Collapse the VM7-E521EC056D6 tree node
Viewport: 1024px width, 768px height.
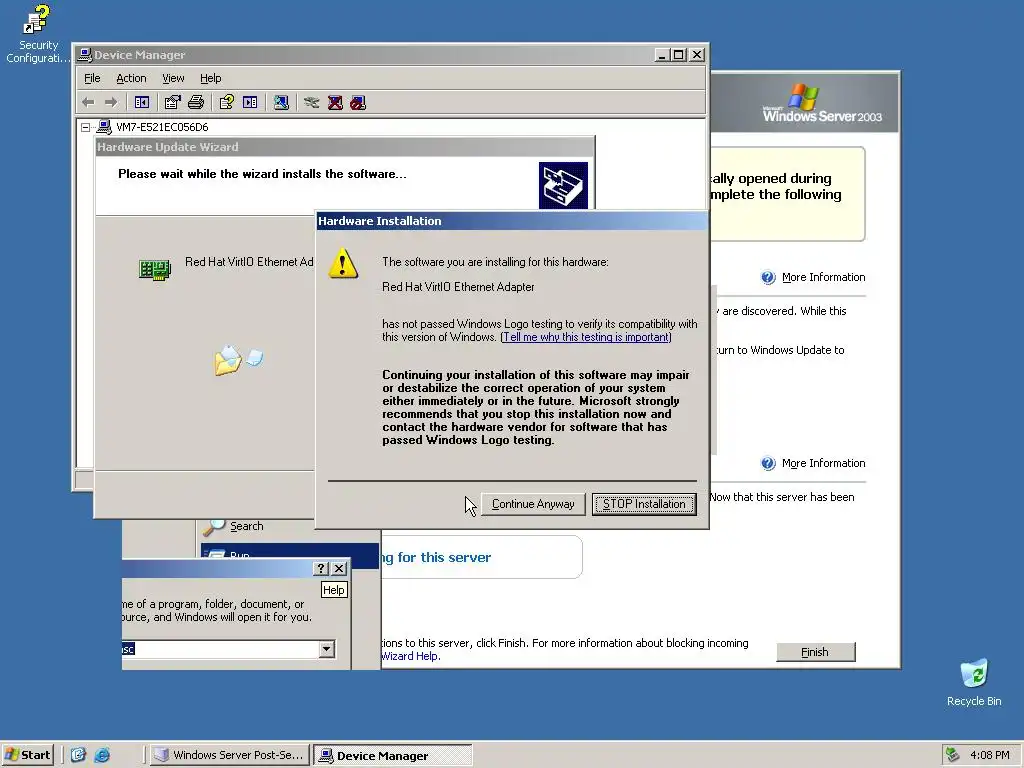tap(86, 127)
